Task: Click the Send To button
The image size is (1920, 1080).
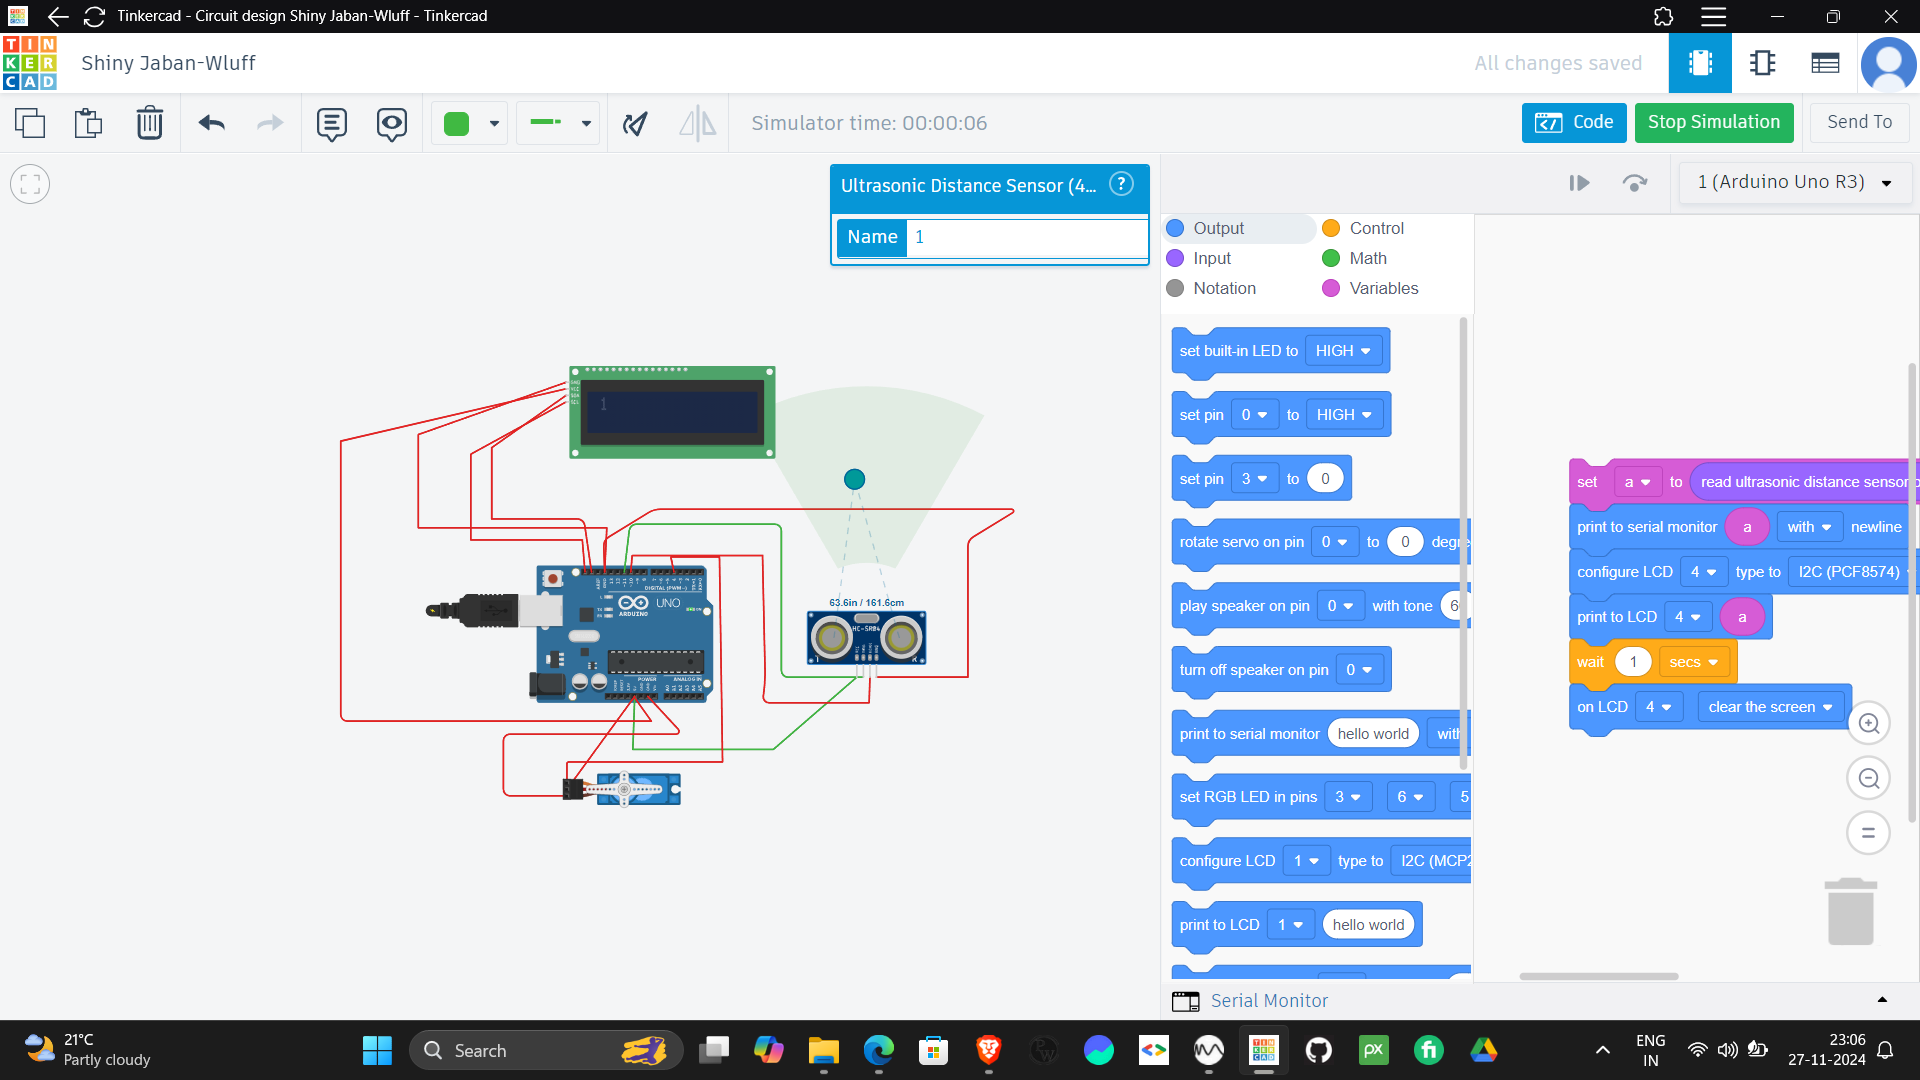Action: 1859,122
